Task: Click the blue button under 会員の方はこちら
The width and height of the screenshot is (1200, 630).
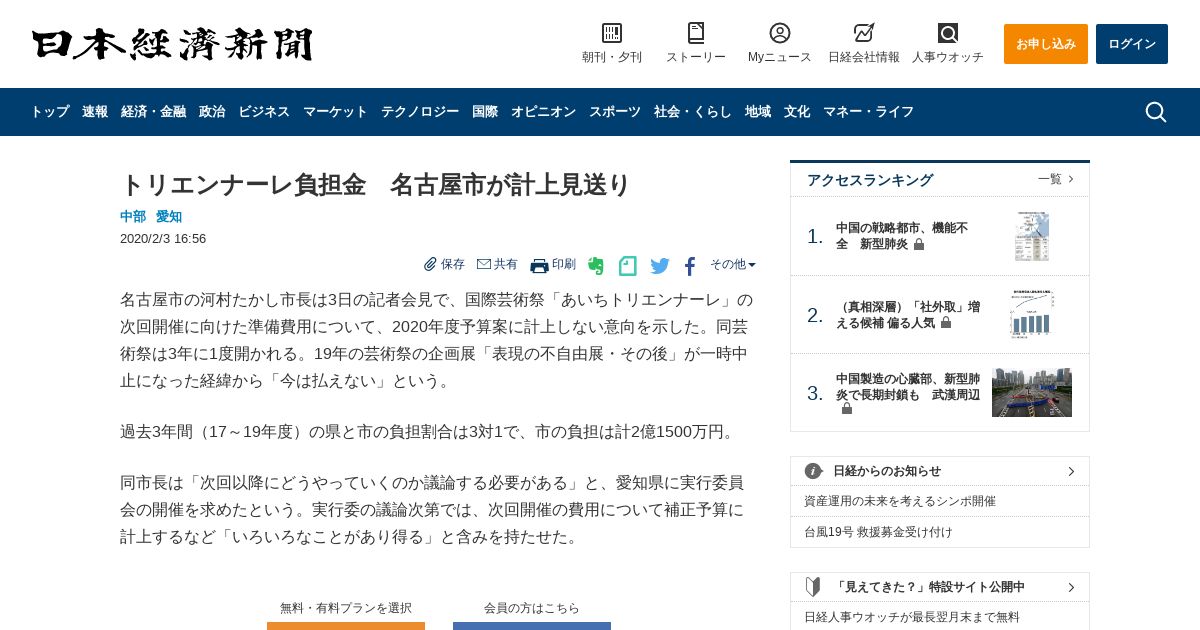Action: pyautogui.click(x=532, y=626)
